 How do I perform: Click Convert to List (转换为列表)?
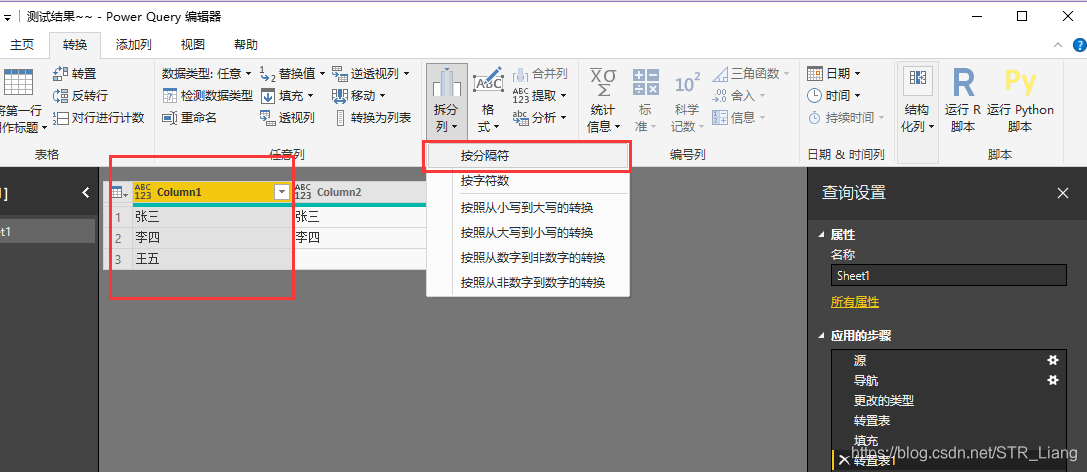coord(372,118)
